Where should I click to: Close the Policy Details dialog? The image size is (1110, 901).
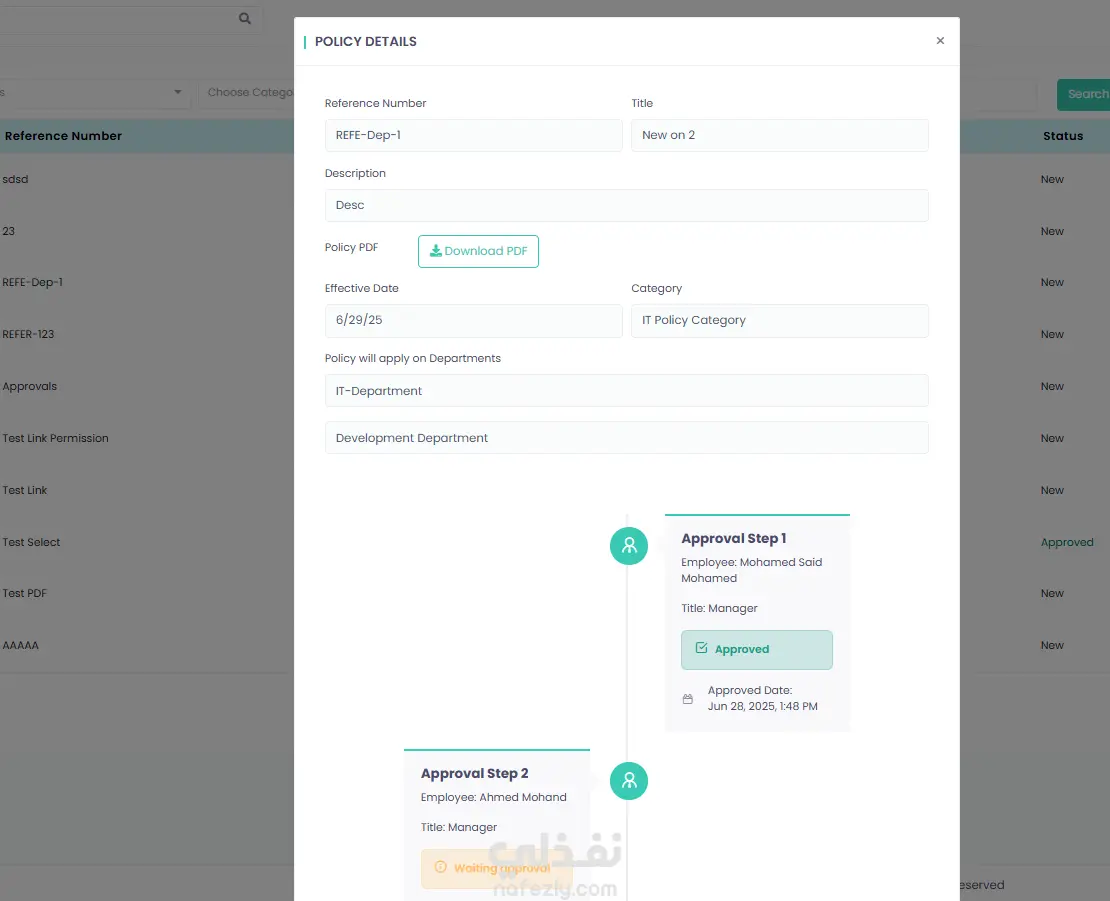pyautogui.click(x=939, y=40)
